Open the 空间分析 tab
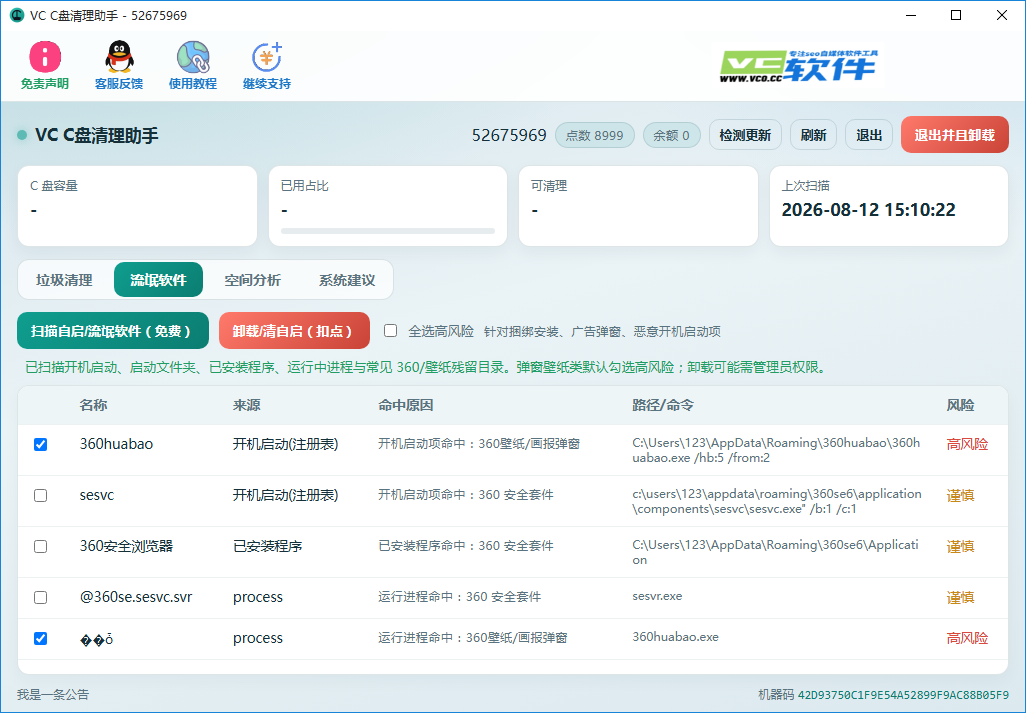The height and width of the screenshot is (713, 1026). coord(253,280)
